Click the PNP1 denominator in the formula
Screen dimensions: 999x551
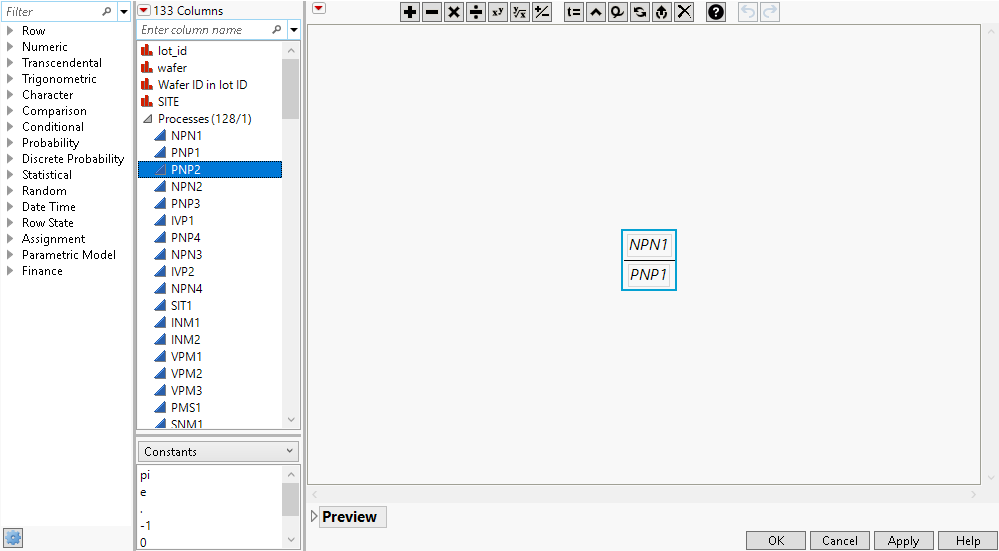point(649,275)
